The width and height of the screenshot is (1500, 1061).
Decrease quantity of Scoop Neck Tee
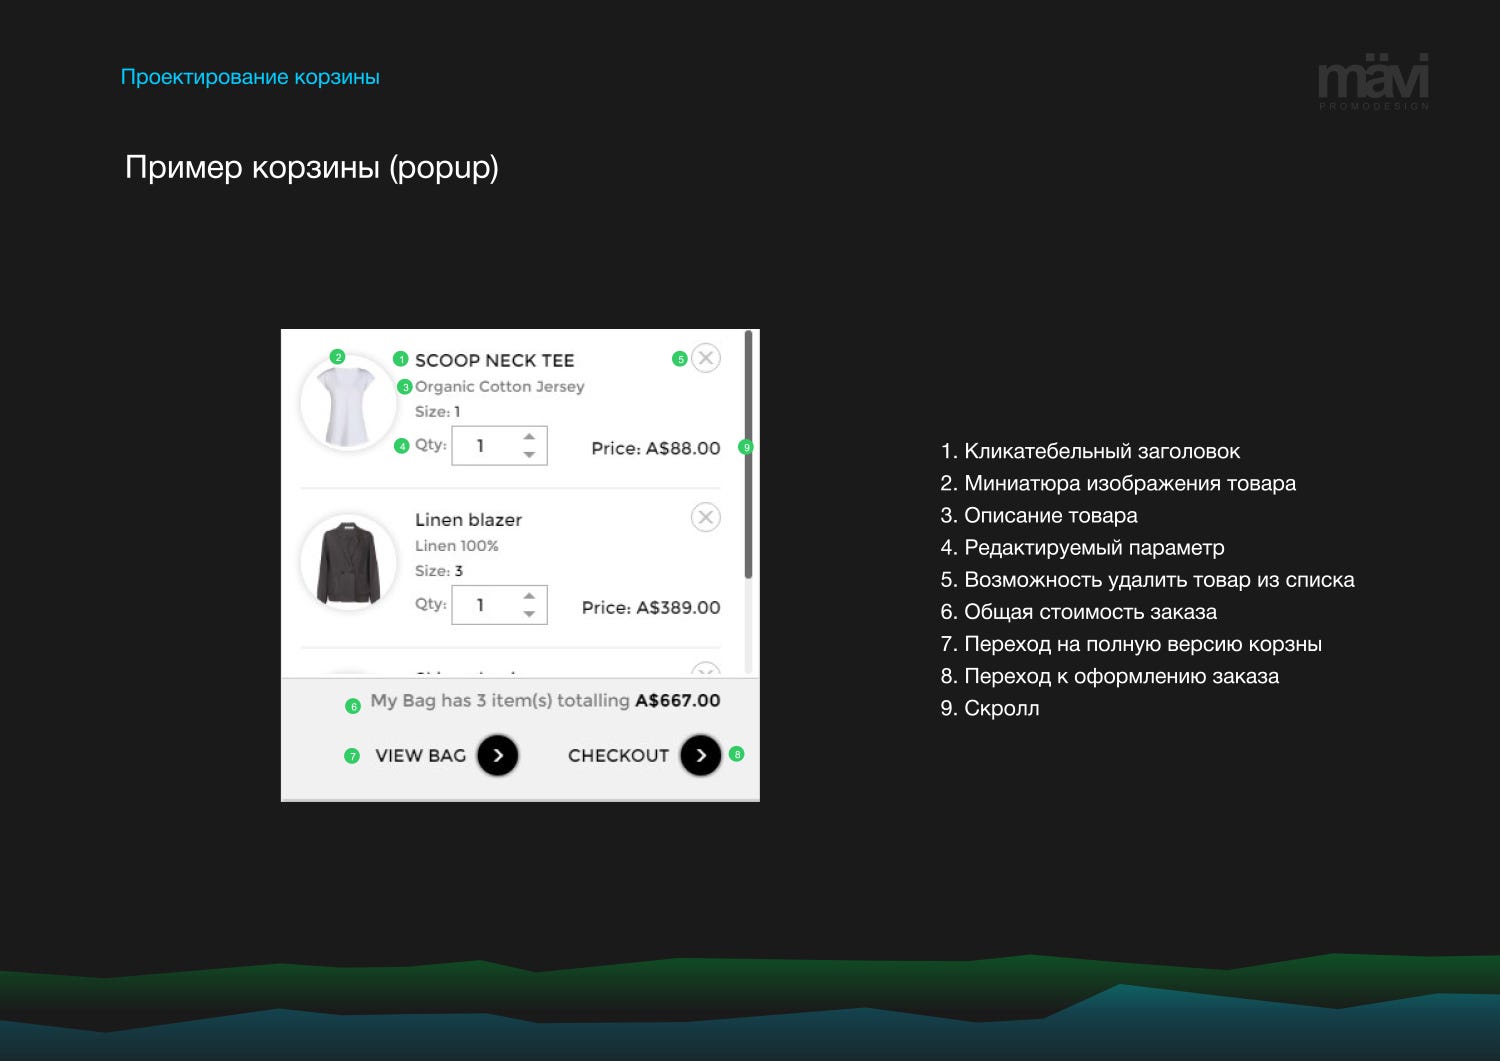(529, 455)
